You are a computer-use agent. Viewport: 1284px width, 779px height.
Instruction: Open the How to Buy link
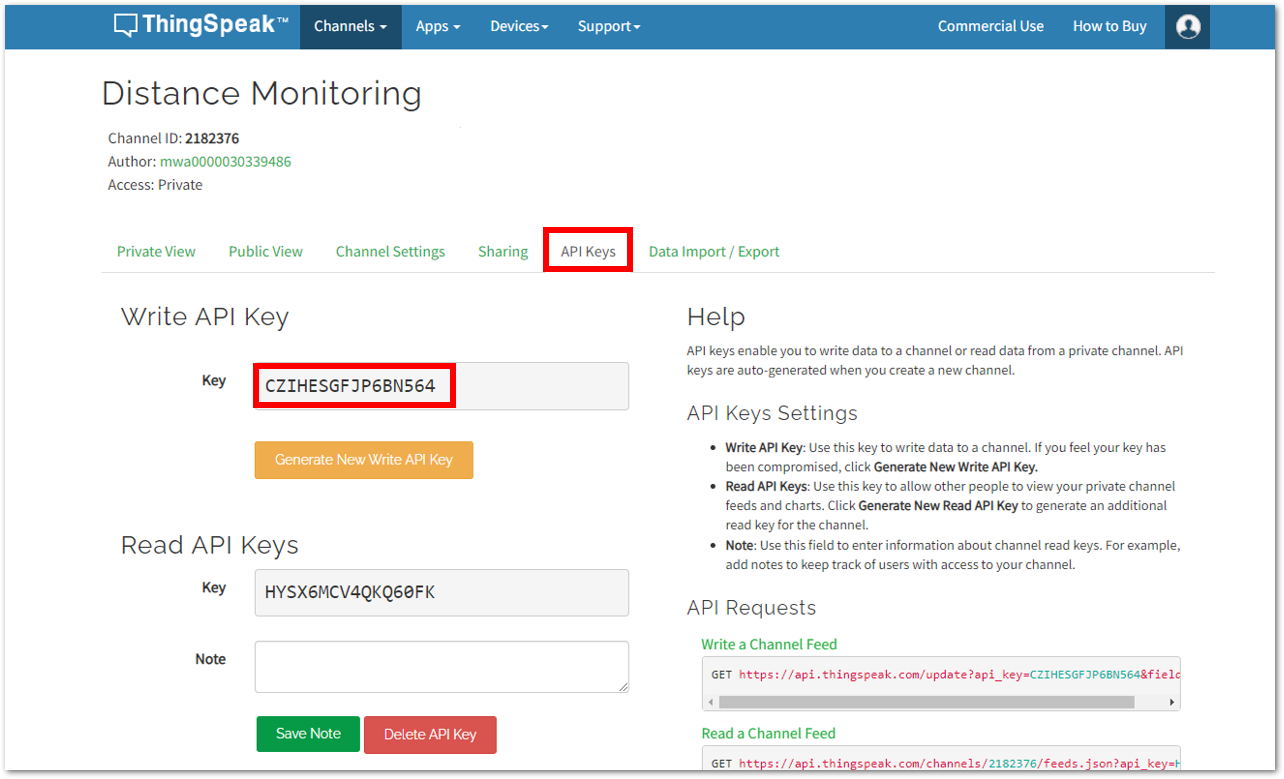pos(1110,26)
